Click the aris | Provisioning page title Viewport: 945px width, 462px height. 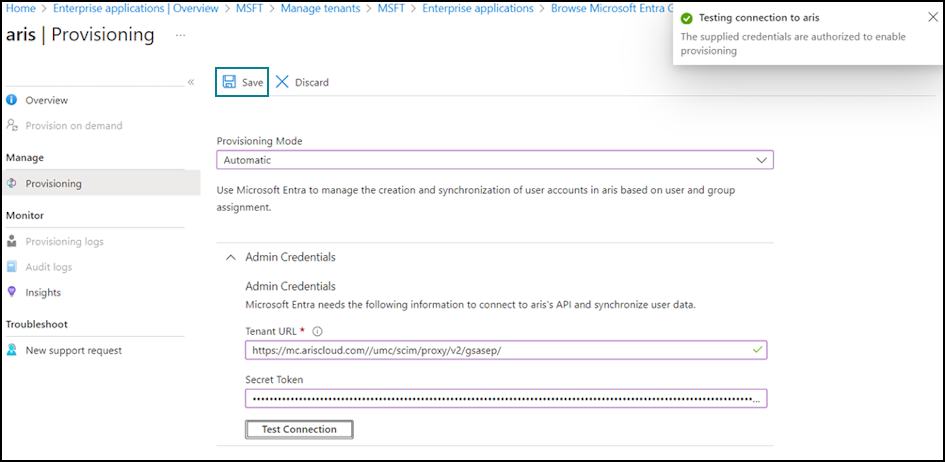(80, 35)
